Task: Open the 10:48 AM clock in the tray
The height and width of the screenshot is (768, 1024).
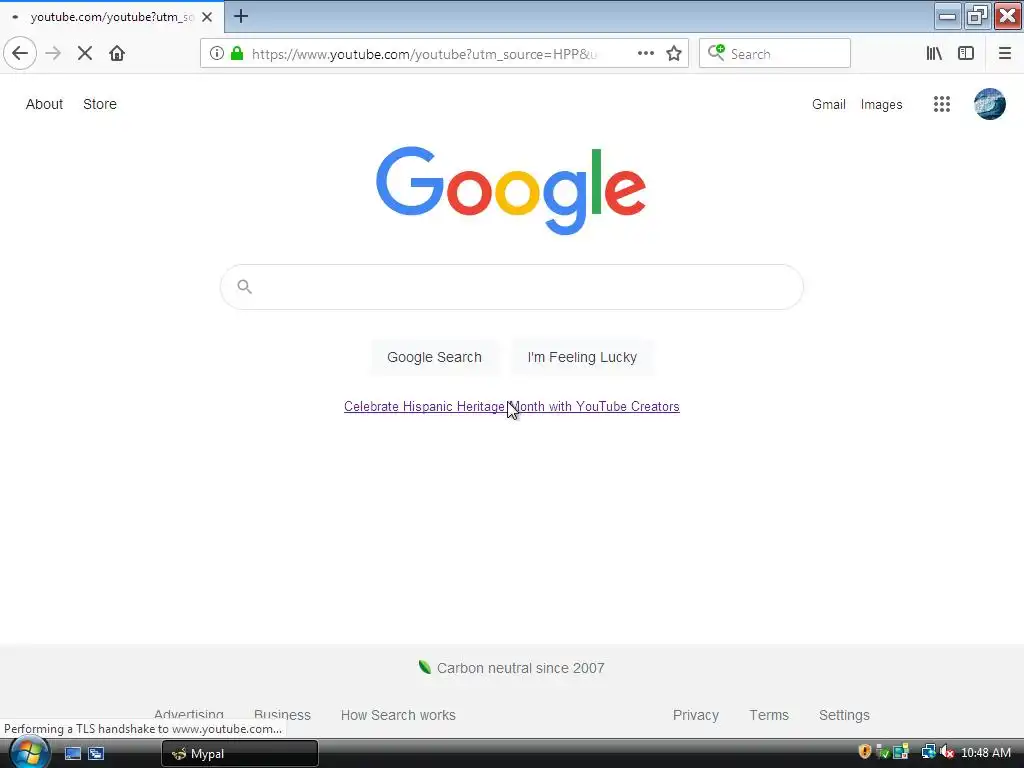Action: tap(985, 753)
